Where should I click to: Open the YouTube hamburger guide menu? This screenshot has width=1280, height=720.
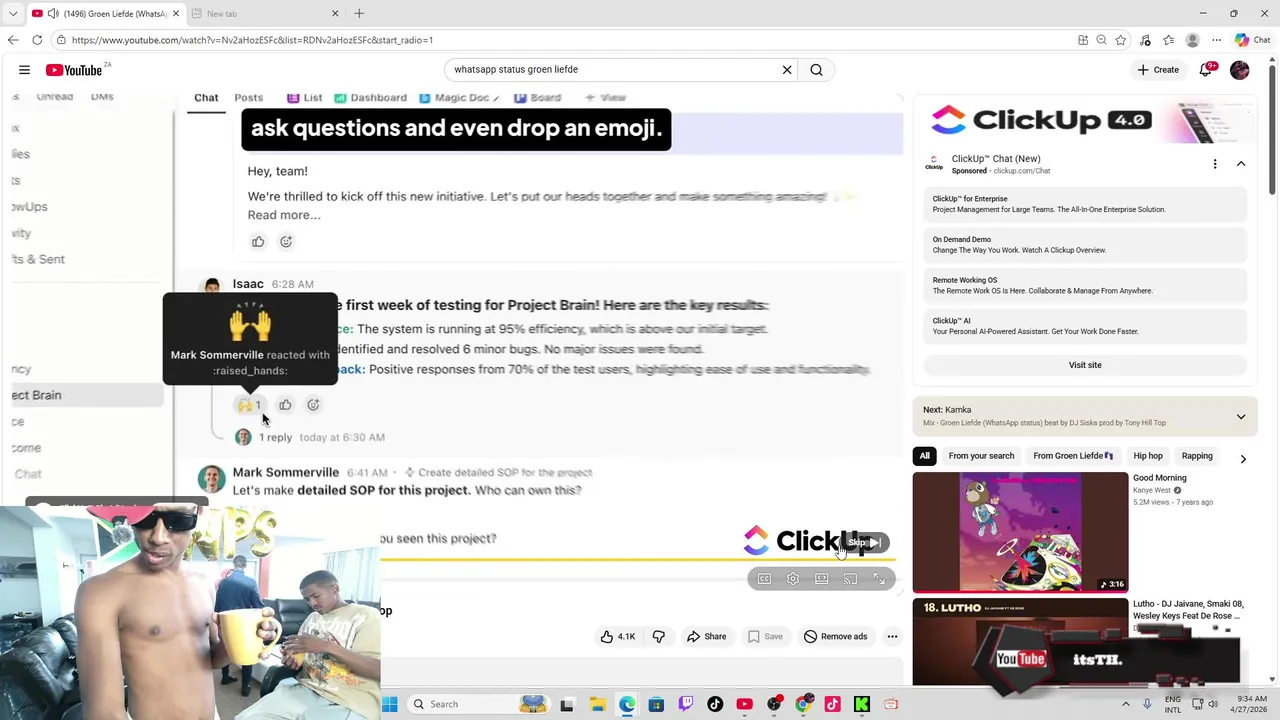pos(24,70)
